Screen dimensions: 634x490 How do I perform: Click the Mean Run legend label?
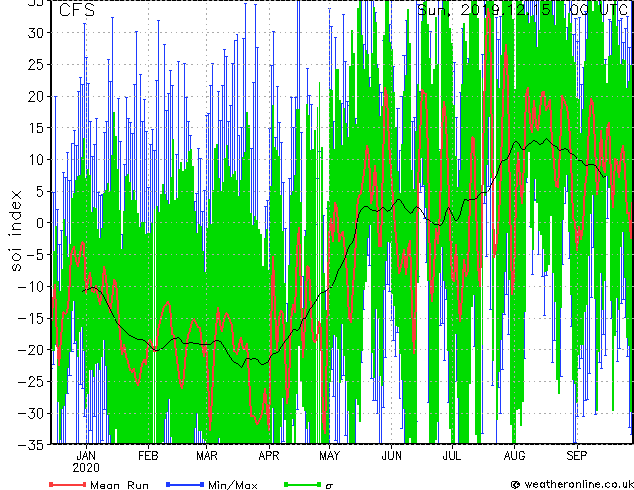coord(118,484)
